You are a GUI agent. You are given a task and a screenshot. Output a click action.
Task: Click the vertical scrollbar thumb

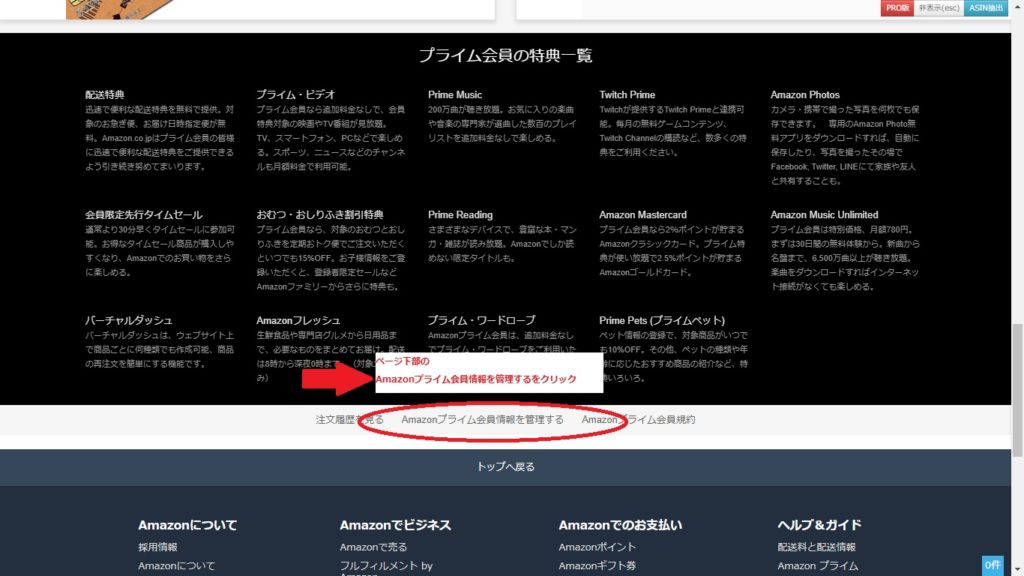tap(1017, 390)
